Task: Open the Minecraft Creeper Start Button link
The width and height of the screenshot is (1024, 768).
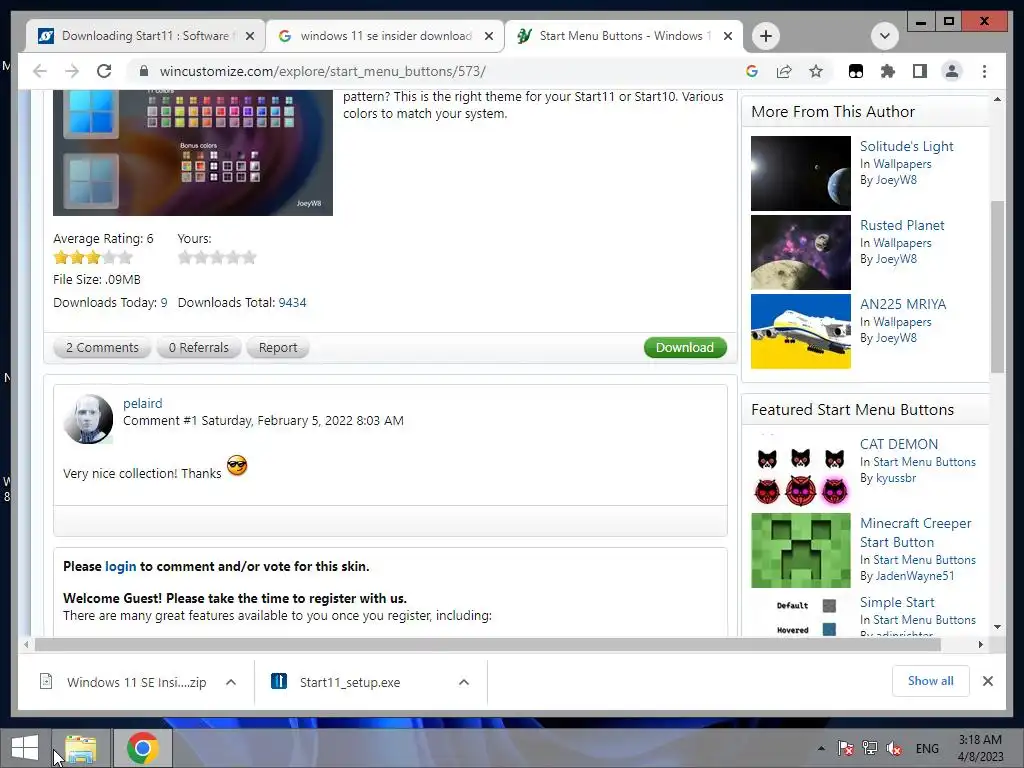Action: click(916, 532)
